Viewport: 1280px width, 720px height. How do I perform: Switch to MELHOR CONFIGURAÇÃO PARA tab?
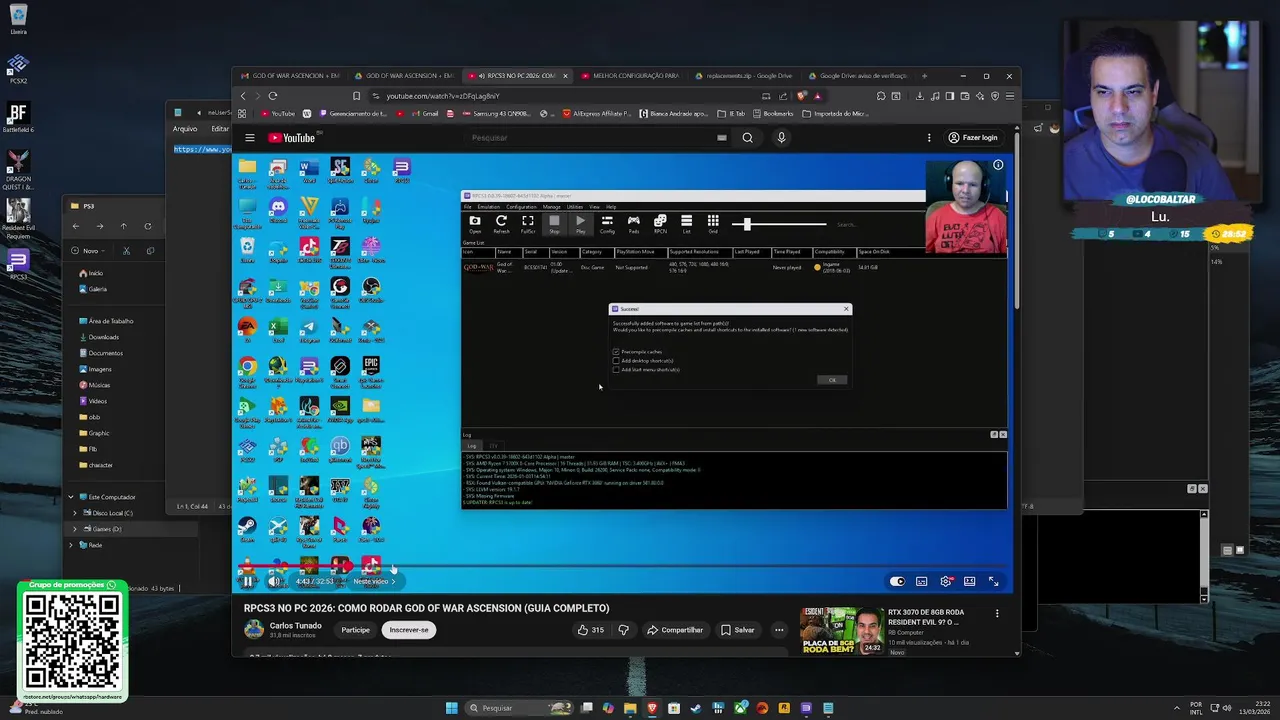(x=631, y=76)
